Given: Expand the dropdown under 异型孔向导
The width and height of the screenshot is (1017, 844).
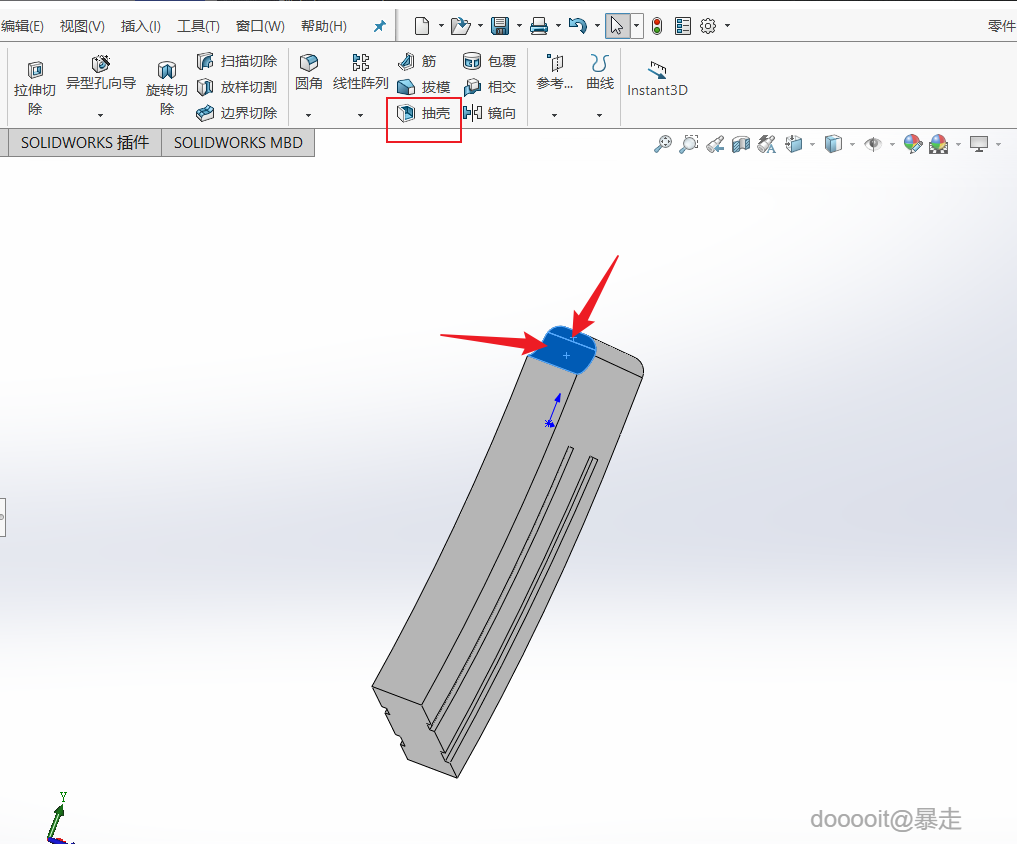Looking at the screenshot, I should click(x=101, y=115).
